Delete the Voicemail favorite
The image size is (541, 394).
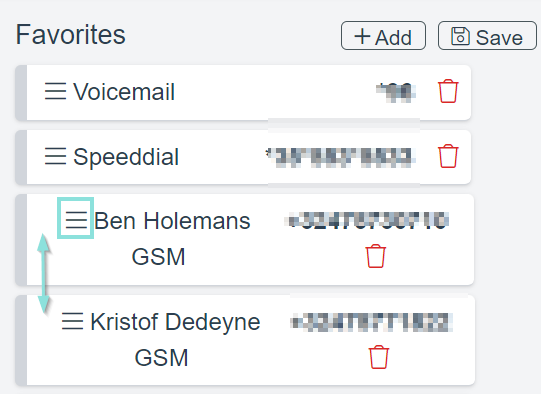pyautogui.click(x=448, y=91)
